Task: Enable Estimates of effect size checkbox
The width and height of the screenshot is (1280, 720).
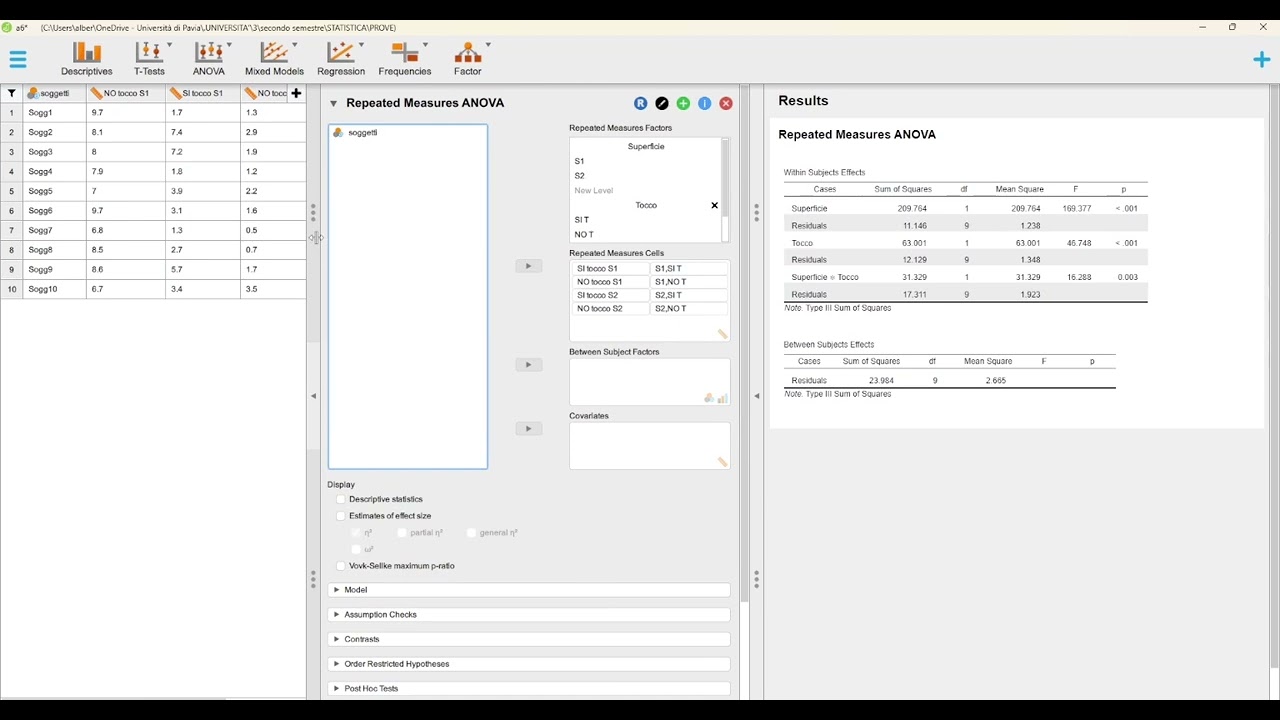Action: coord(341,516)
